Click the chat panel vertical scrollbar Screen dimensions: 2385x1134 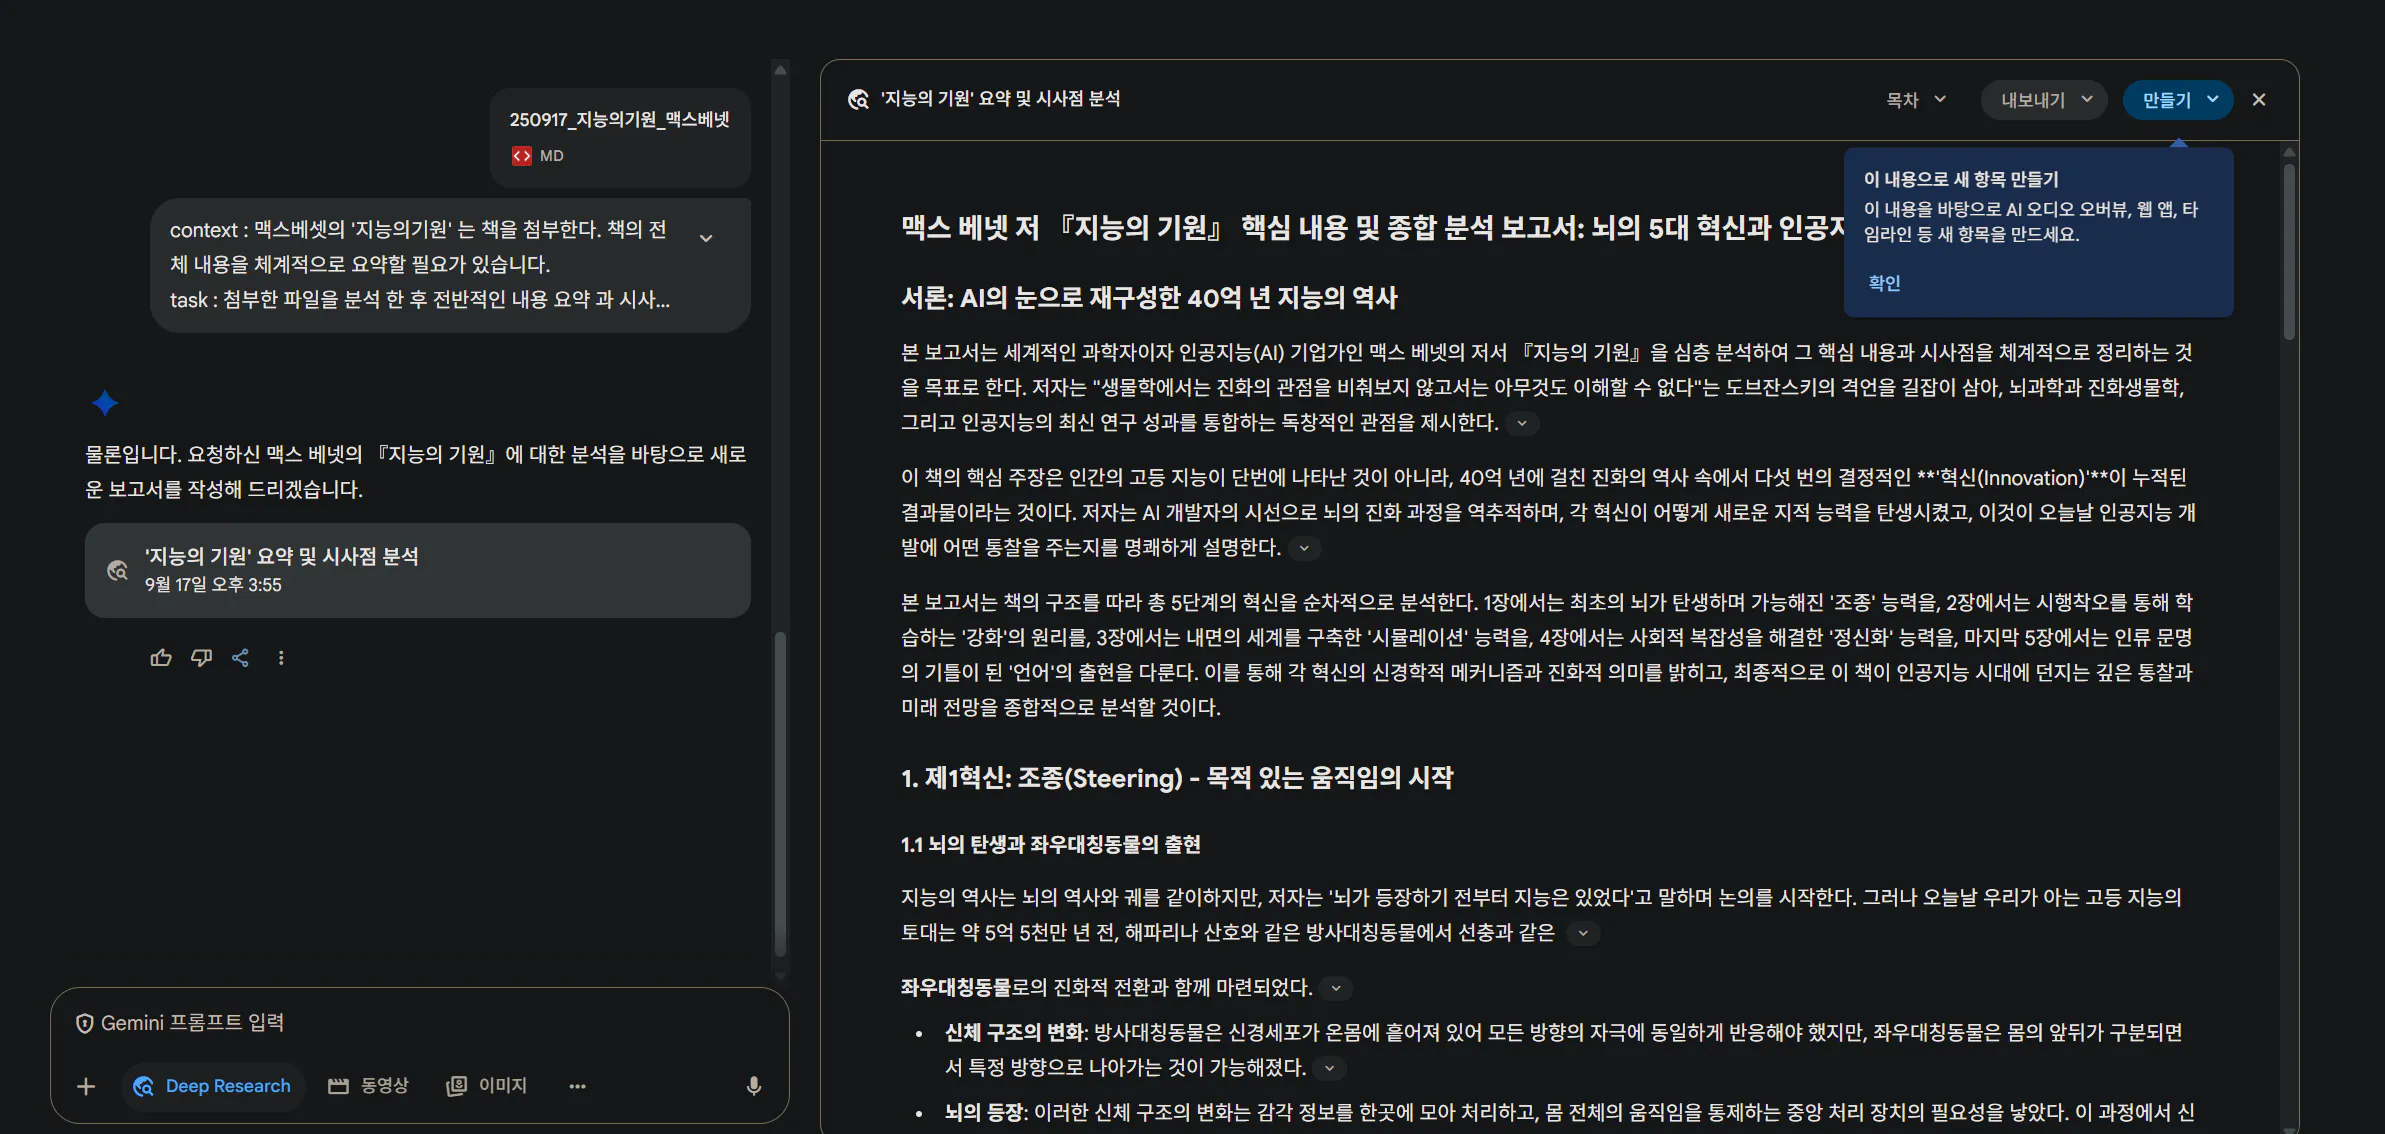pos(781,795)
